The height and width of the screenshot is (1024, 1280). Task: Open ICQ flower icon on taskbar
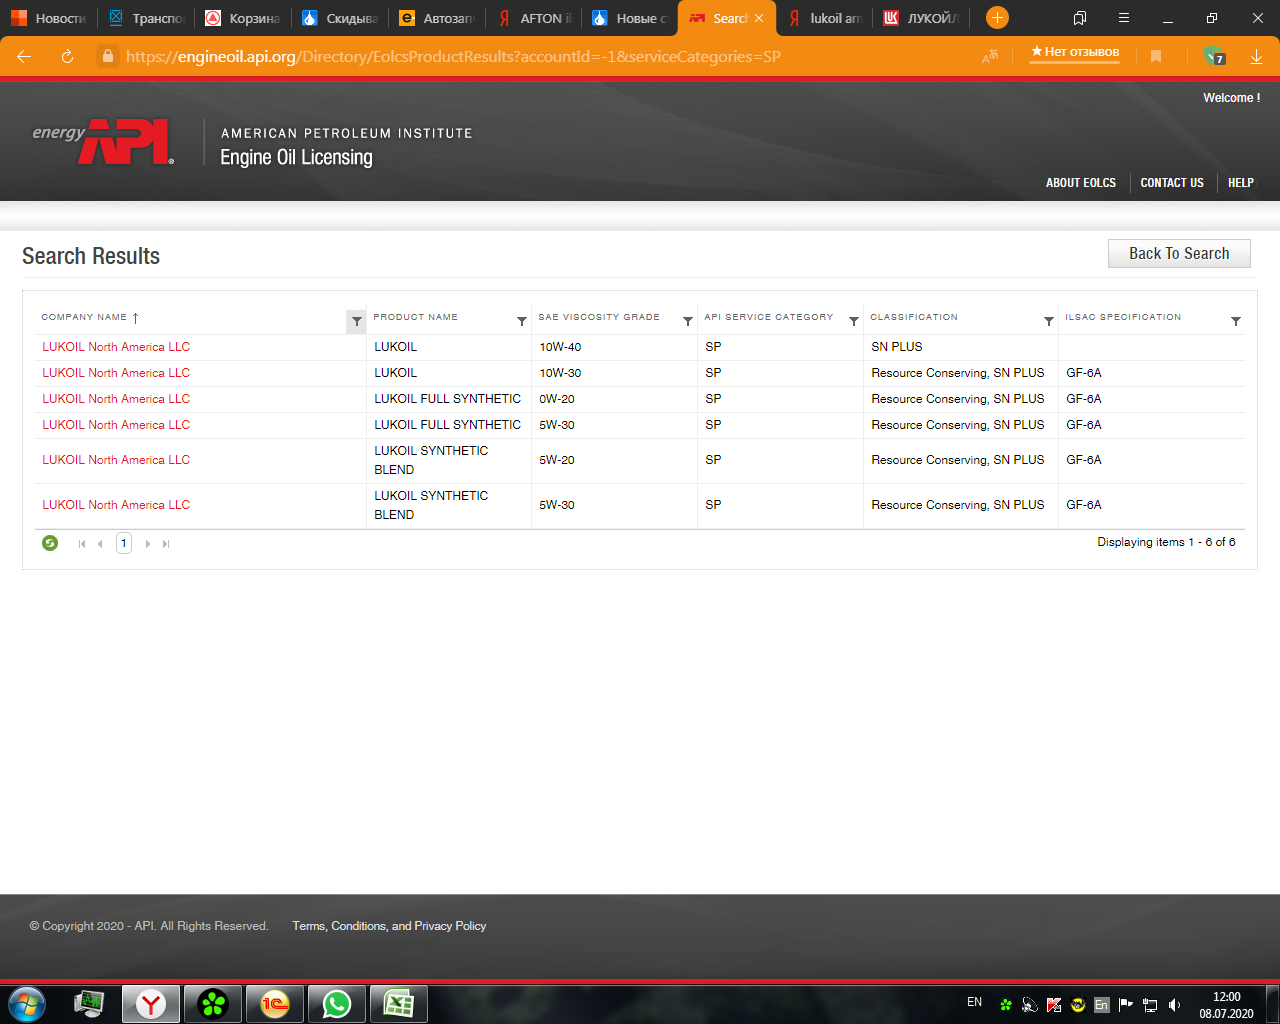click(x=213, y=1004)
